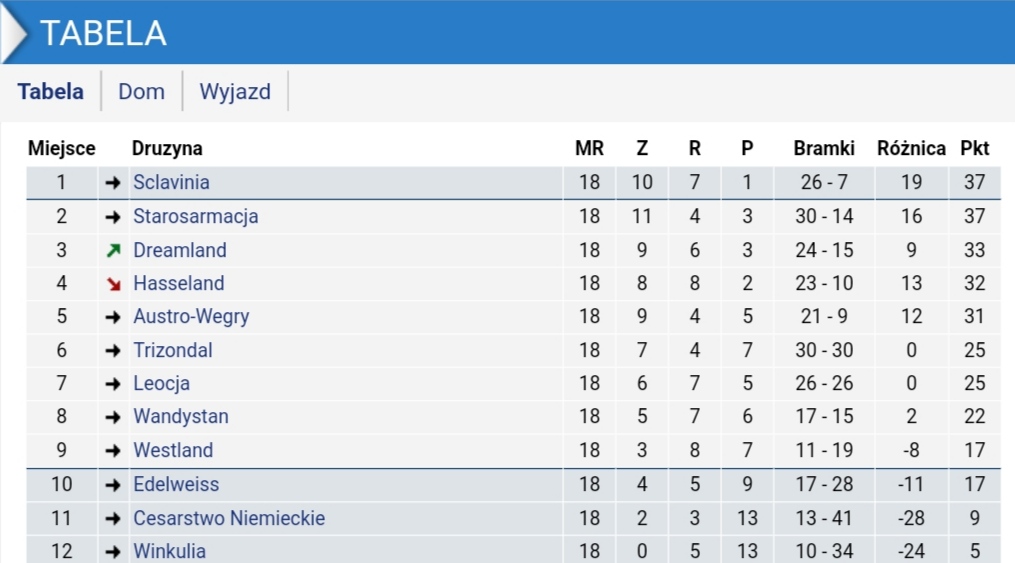Open the Wandystan team link
This screenshot has height=563, width=1015.
pyautogui.click(x=181, y=416)
